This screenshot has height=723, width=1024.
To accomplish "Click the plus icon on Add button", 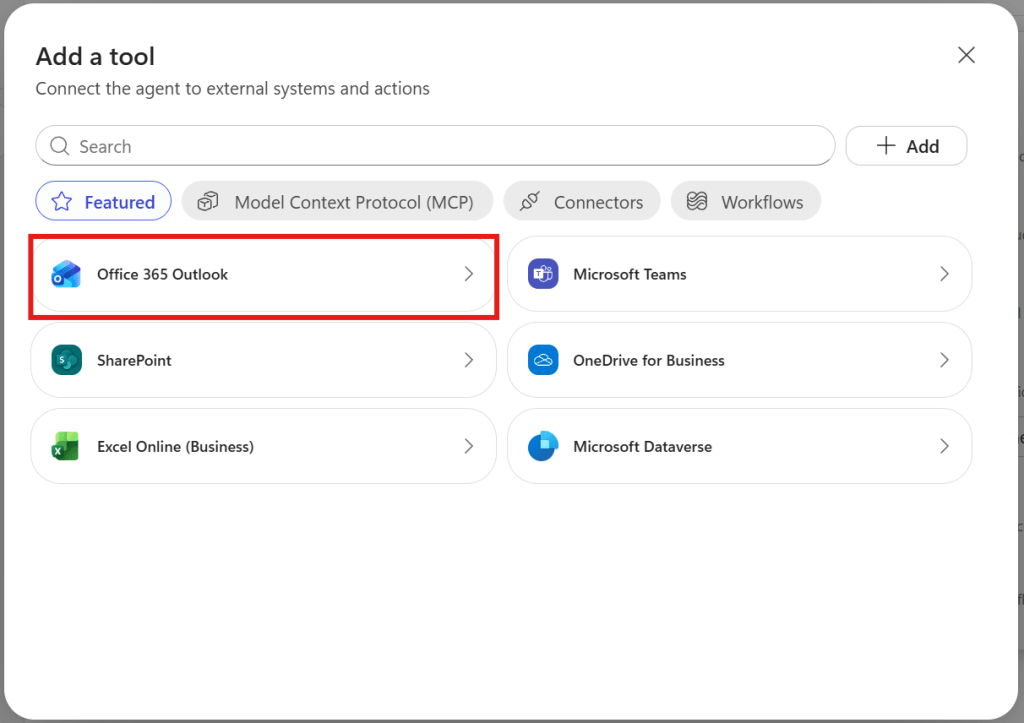I will 886,145.
